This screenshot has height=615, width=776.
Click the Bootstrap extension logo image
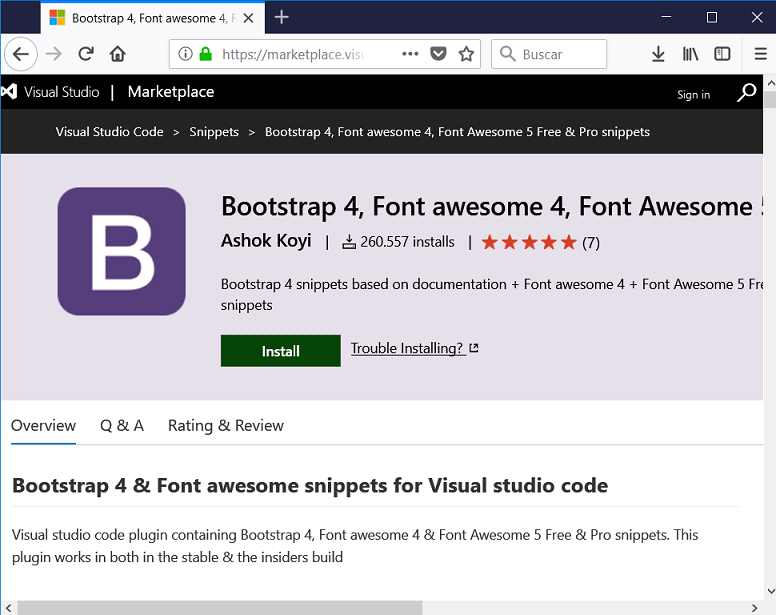[122, 251]
